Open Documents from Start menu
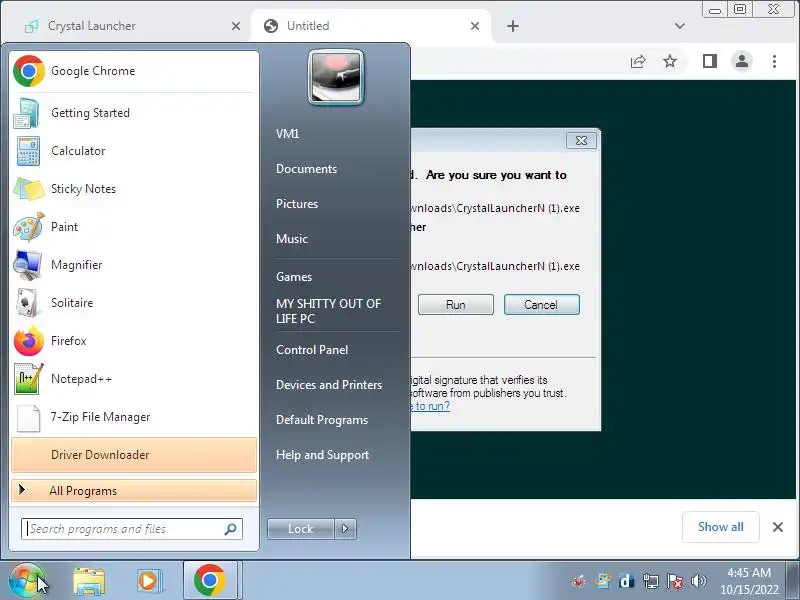The image size is (800, 600). tap(307, 169)
